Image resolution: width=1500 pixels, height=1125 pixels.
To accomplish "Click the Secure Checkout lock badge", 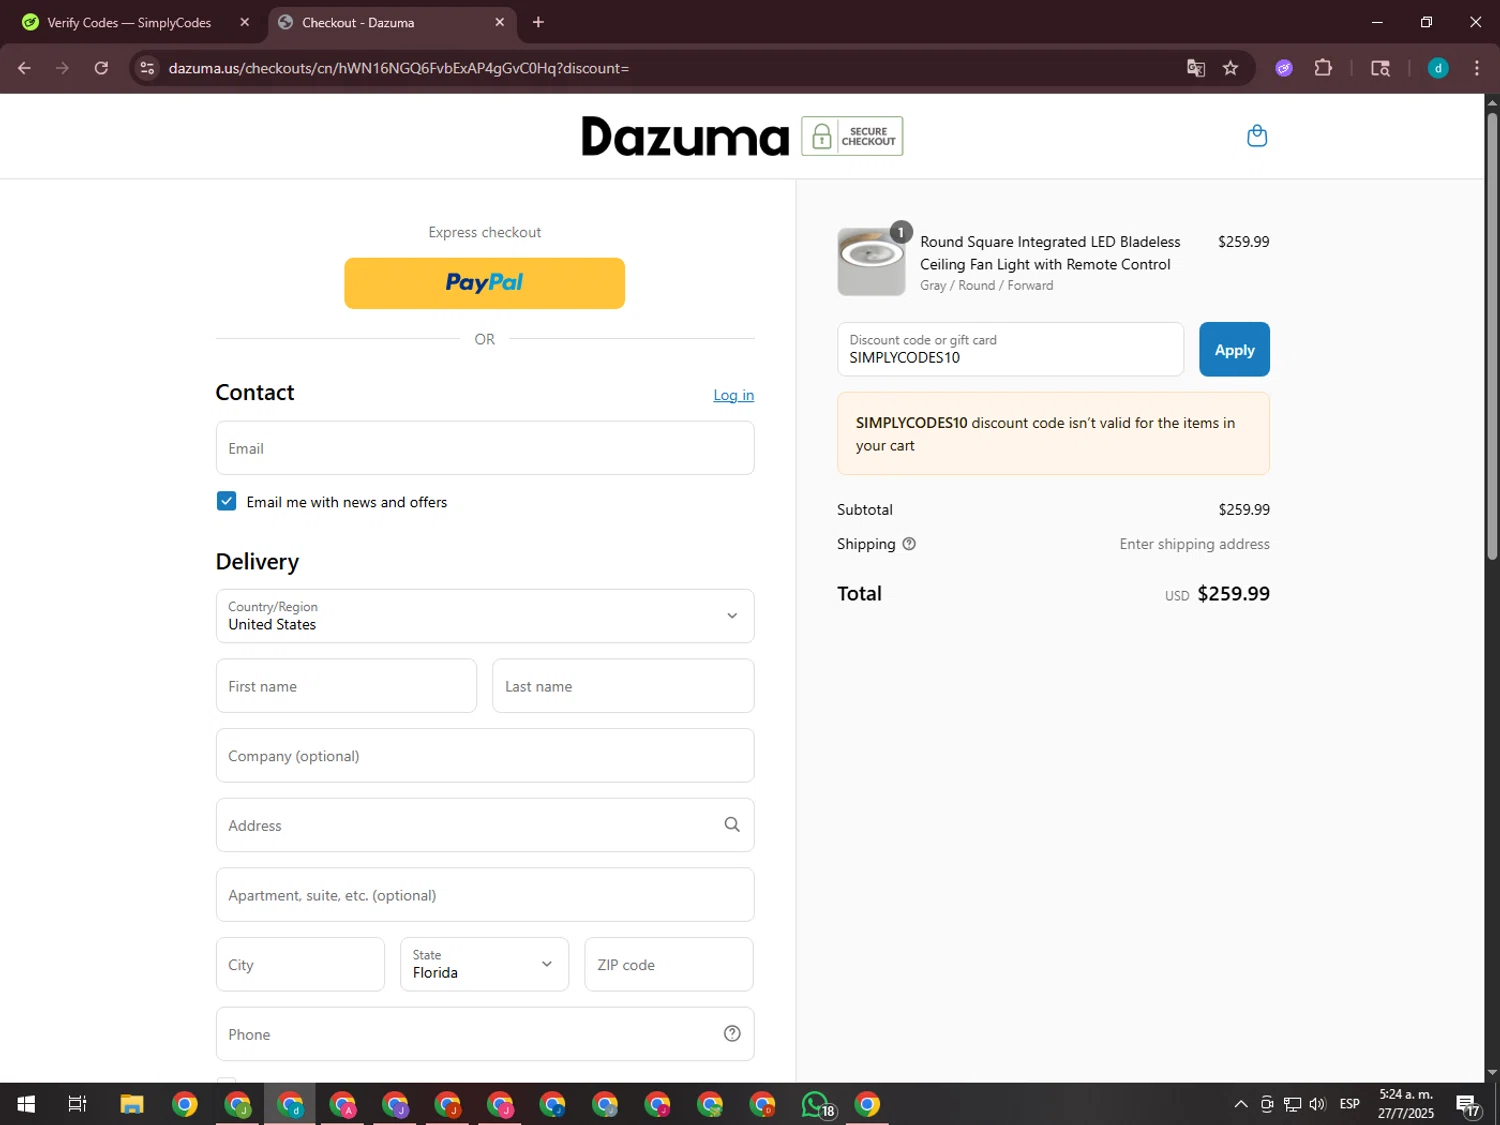I will pyautogui.click(x=852, y=136).
